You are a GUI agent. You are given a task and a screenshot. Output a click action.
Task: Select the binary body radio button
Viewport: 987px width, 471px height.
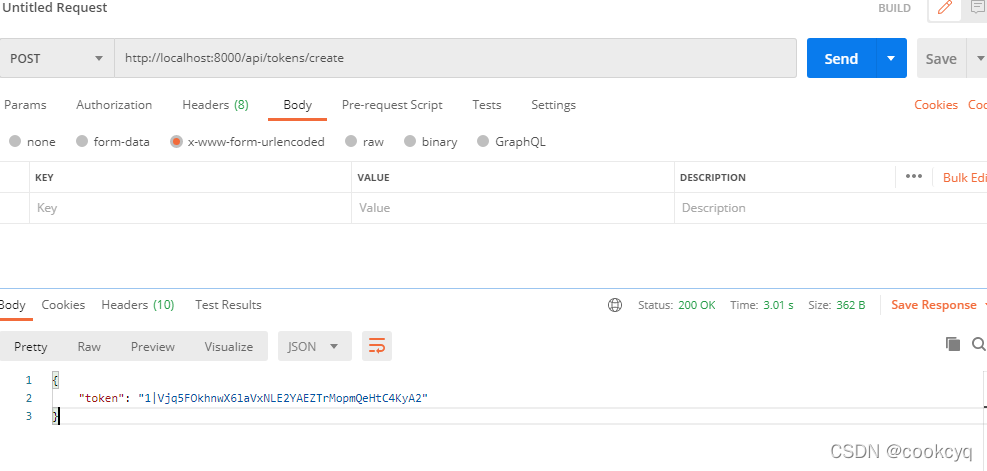point(410,142)
